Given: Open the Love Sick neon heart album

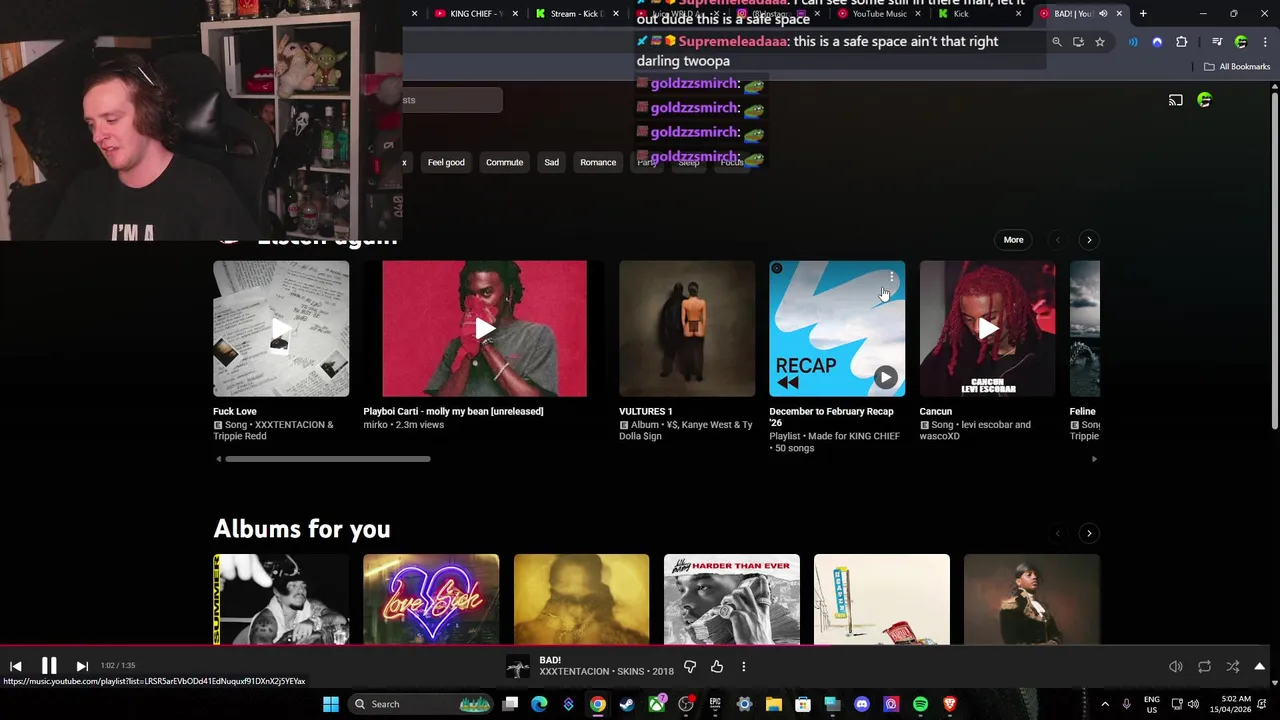Looking at the screenshot, I should click(x=431, y=599).
